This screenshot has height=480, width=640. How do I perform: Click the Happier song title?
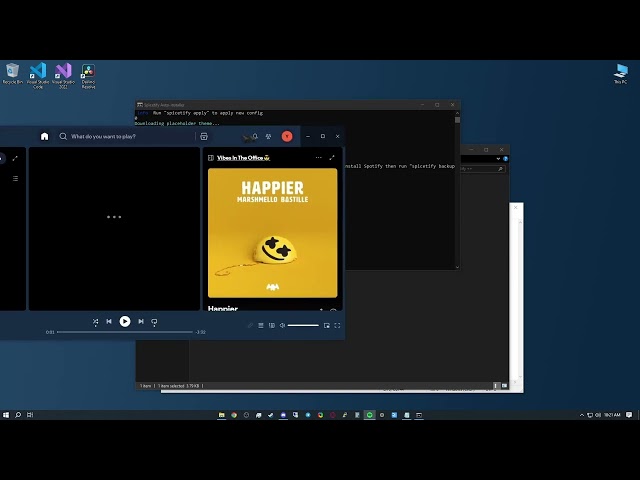(223, 308)
